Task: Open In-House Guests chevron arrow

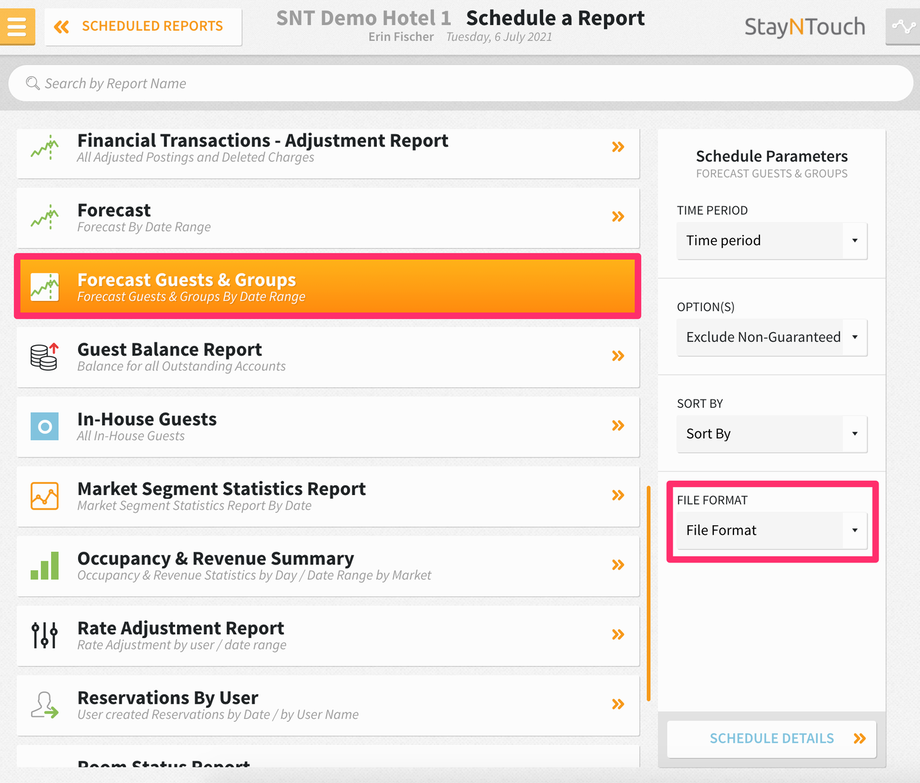Action: [x=618, y=425]
